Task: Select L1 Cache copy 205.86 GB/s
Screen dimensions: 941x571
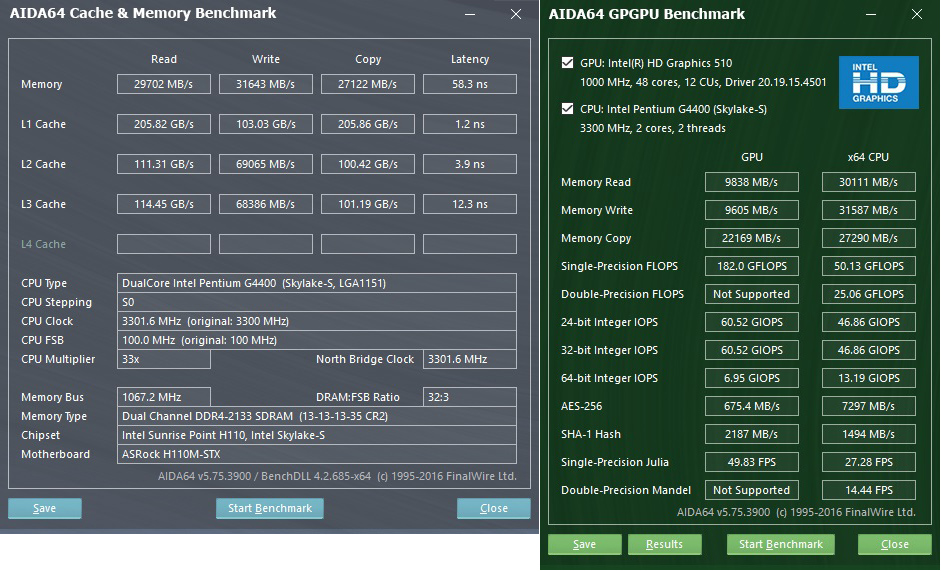Action: (x=368, y=124)
